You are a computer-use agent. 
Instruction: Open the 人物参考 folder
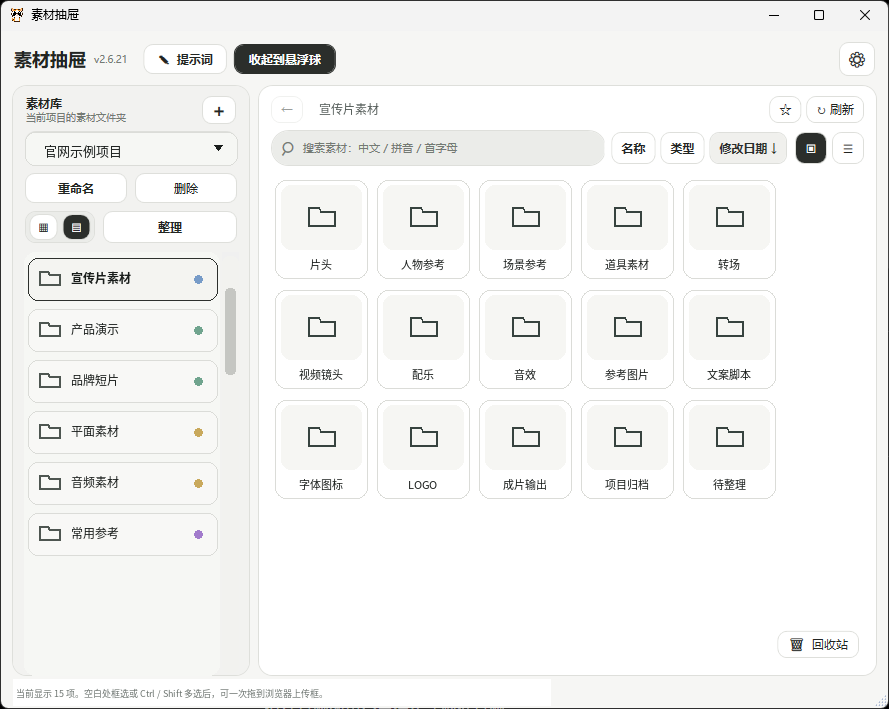424,230
